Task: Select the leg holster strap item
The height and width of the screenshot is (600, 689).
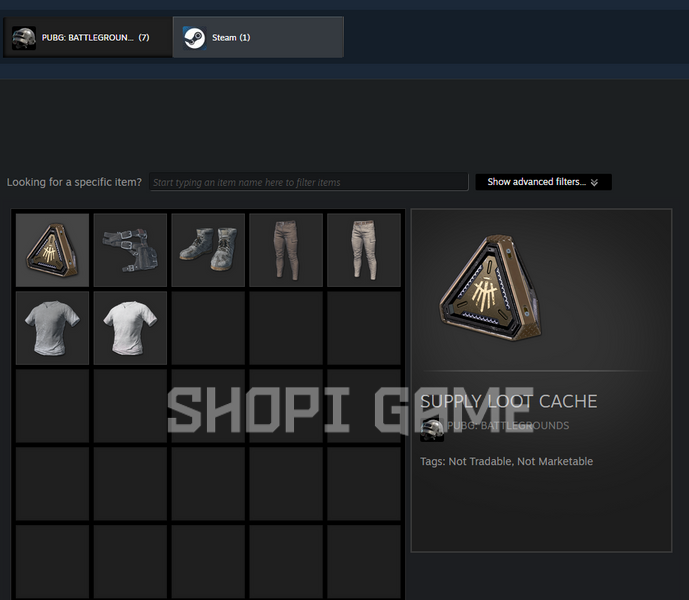Action: (130, 250)
